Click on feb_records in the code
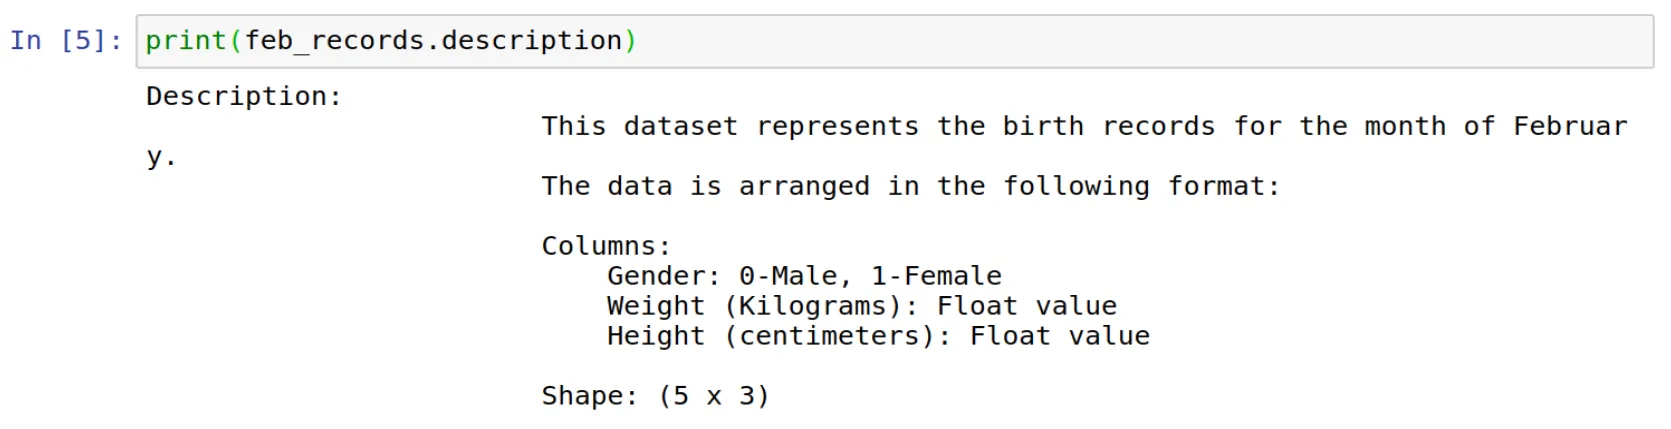 tap(334, 41)
